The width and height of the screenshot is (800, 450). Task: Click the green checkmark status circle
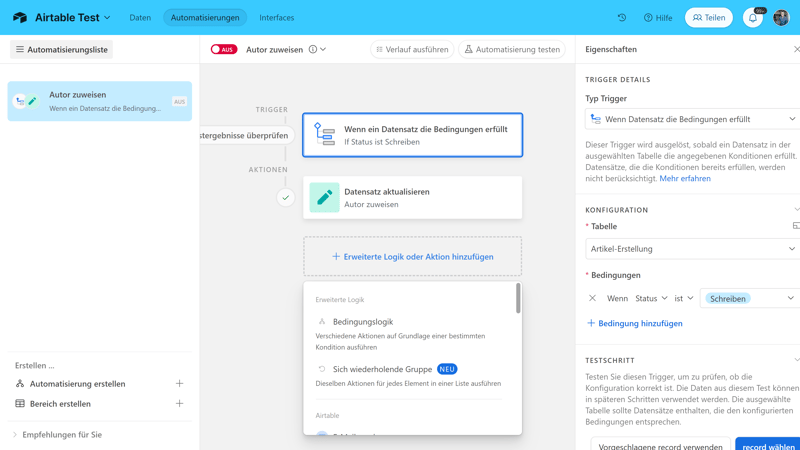pyautogui.click(x=286, y=197)
